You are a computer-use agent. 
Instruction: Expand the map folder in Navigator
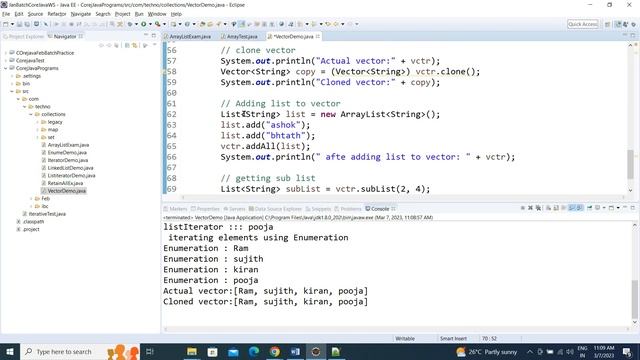[x=38, y=130]
